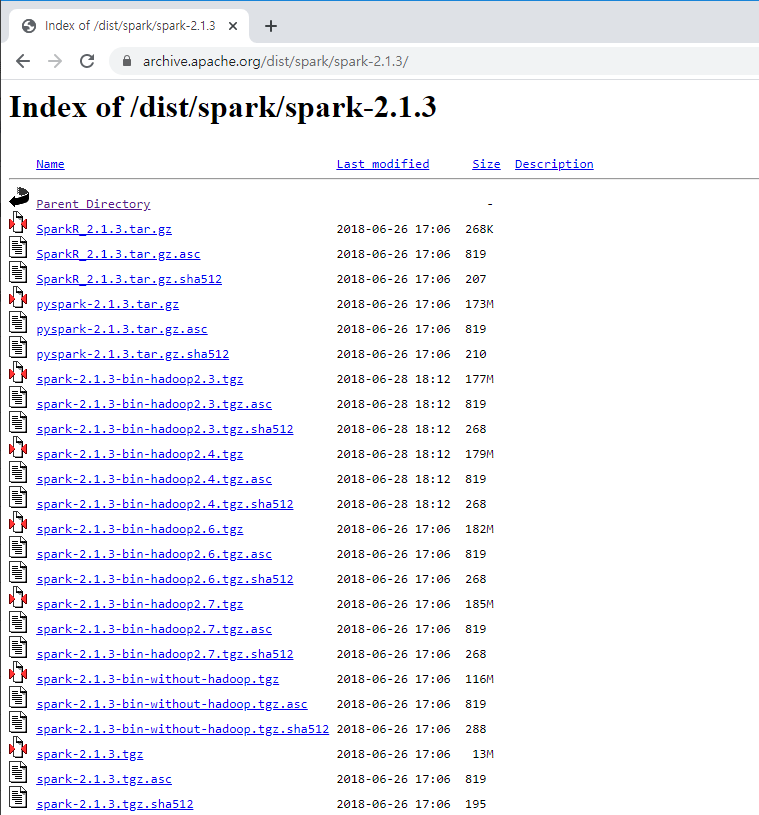Click document icon beside spark-2.1.3-bin-hadoop2.4.tgz.sha512

[18, 497]
